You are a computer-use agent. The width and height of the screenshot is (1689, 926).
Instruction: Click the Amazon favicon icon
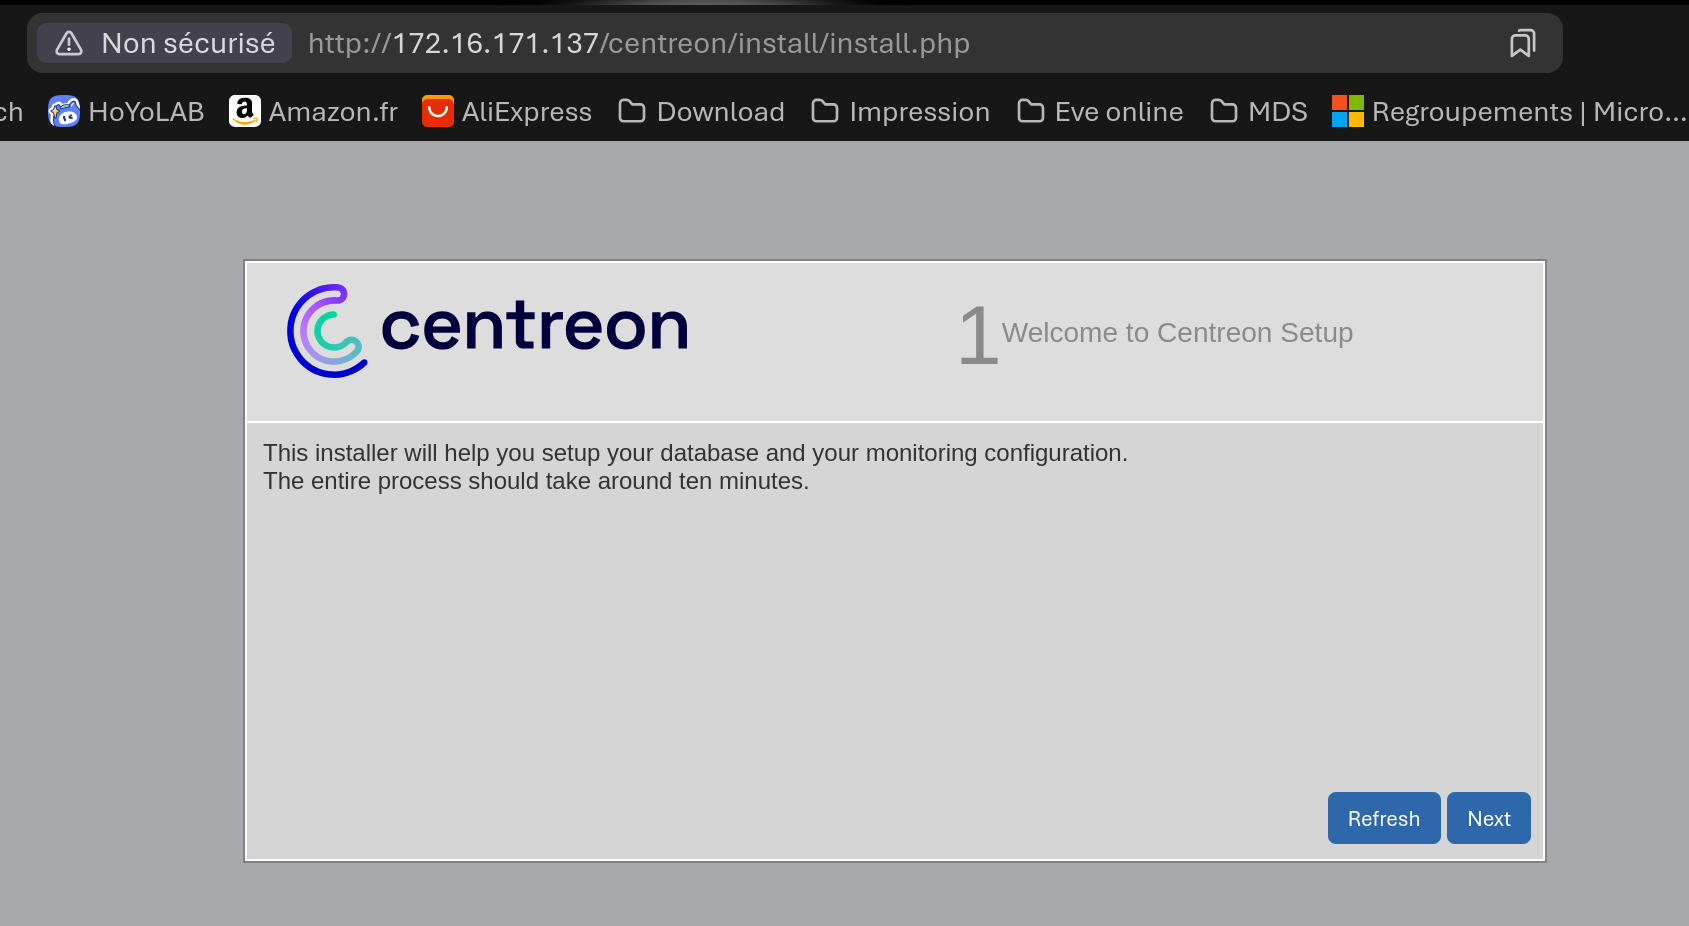click(245, 111)
